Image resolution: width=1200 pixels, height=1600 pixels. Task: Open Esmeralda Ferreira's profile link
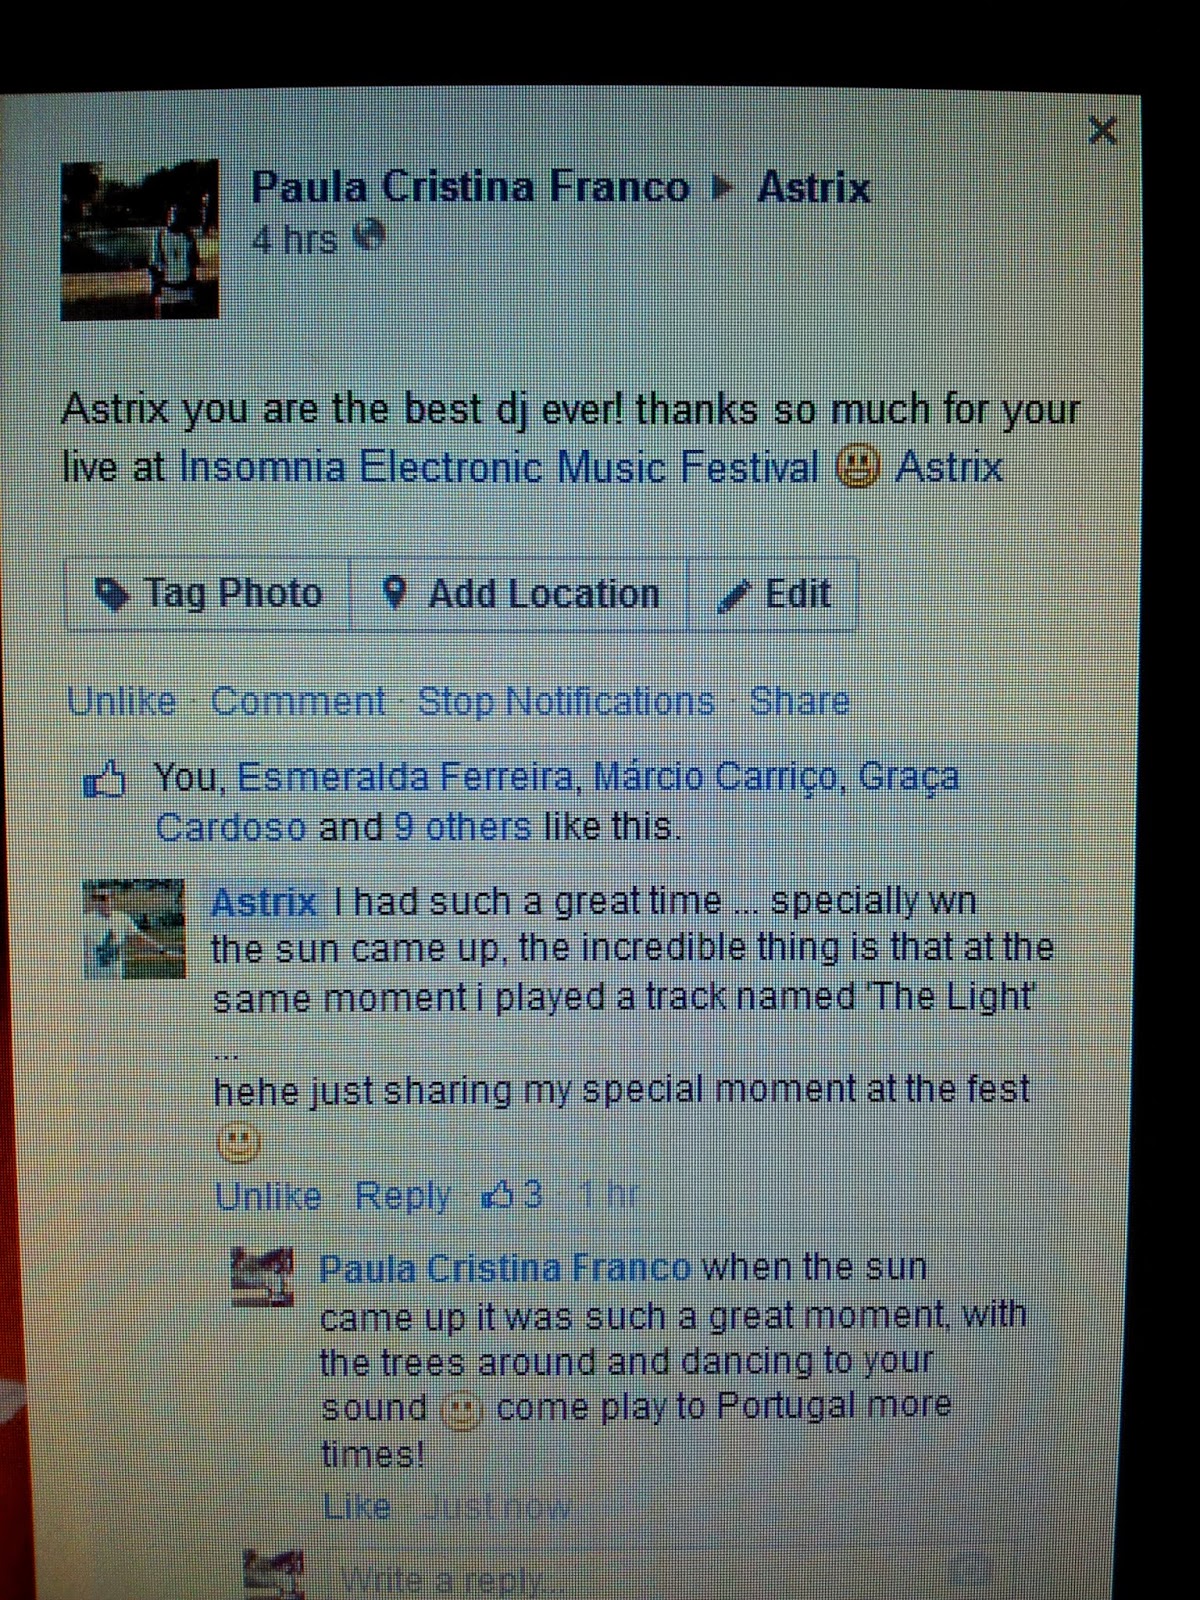click(405, 777)
